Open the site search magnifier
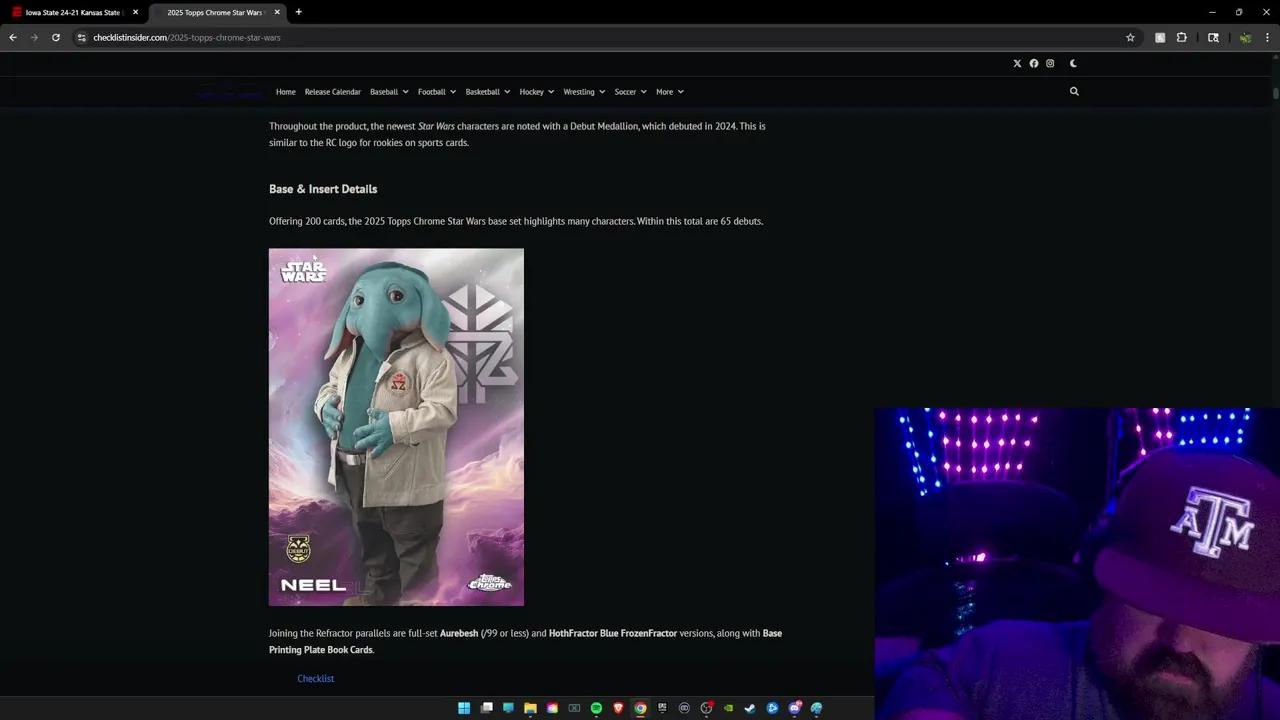 coord(1074,91)
